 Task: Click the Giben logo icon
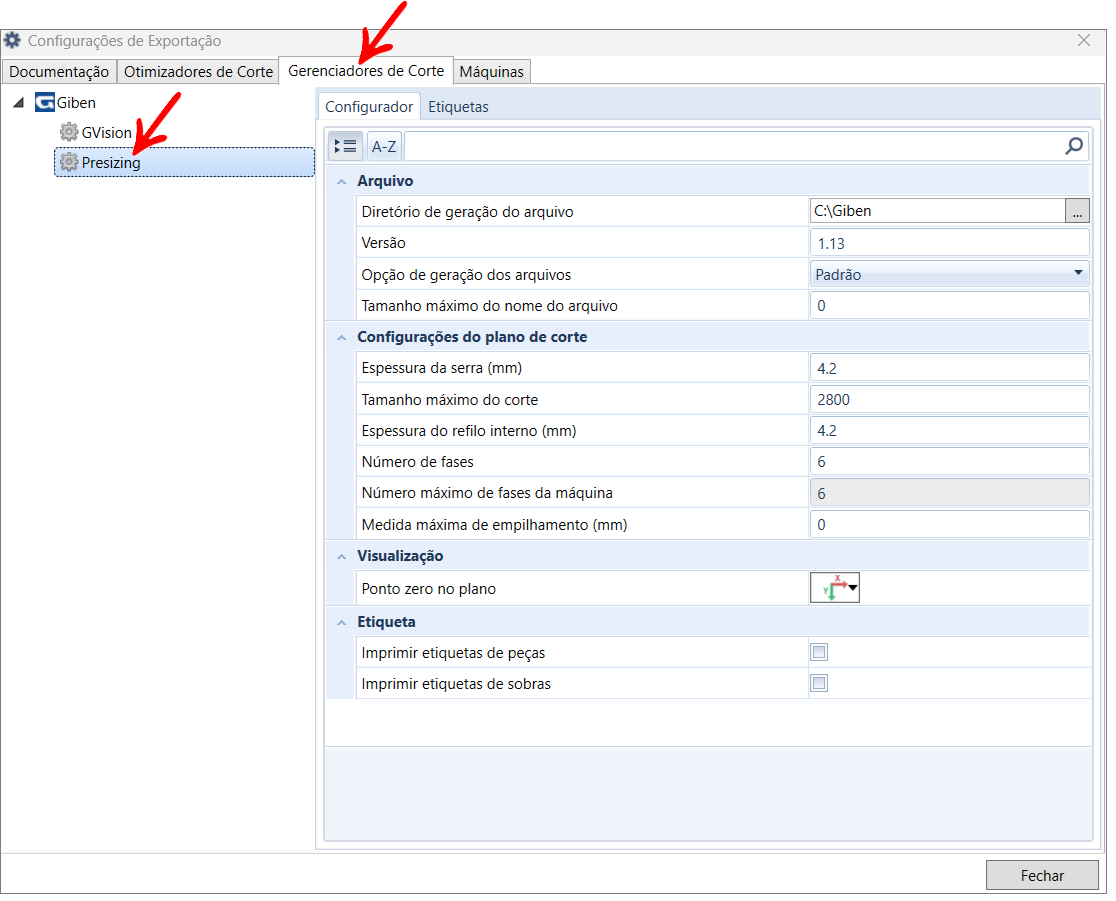(45, 102)
